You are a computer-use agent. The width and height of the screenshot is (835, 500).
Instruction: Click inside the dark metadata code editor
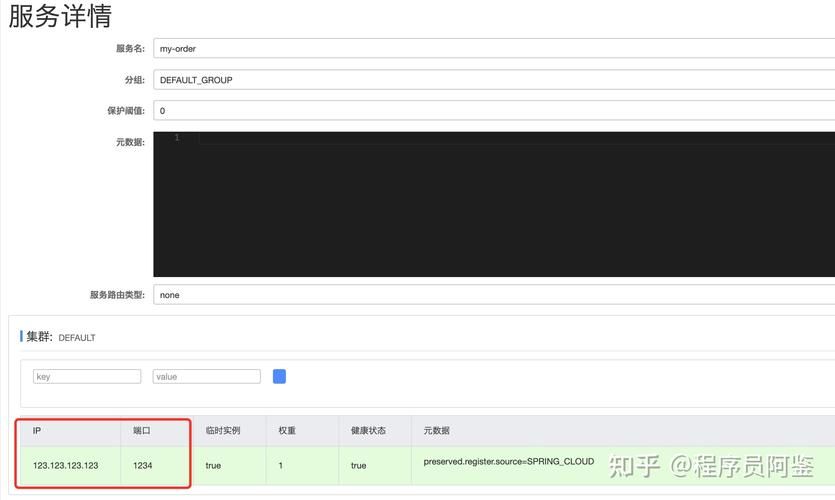tap(494, 204)
